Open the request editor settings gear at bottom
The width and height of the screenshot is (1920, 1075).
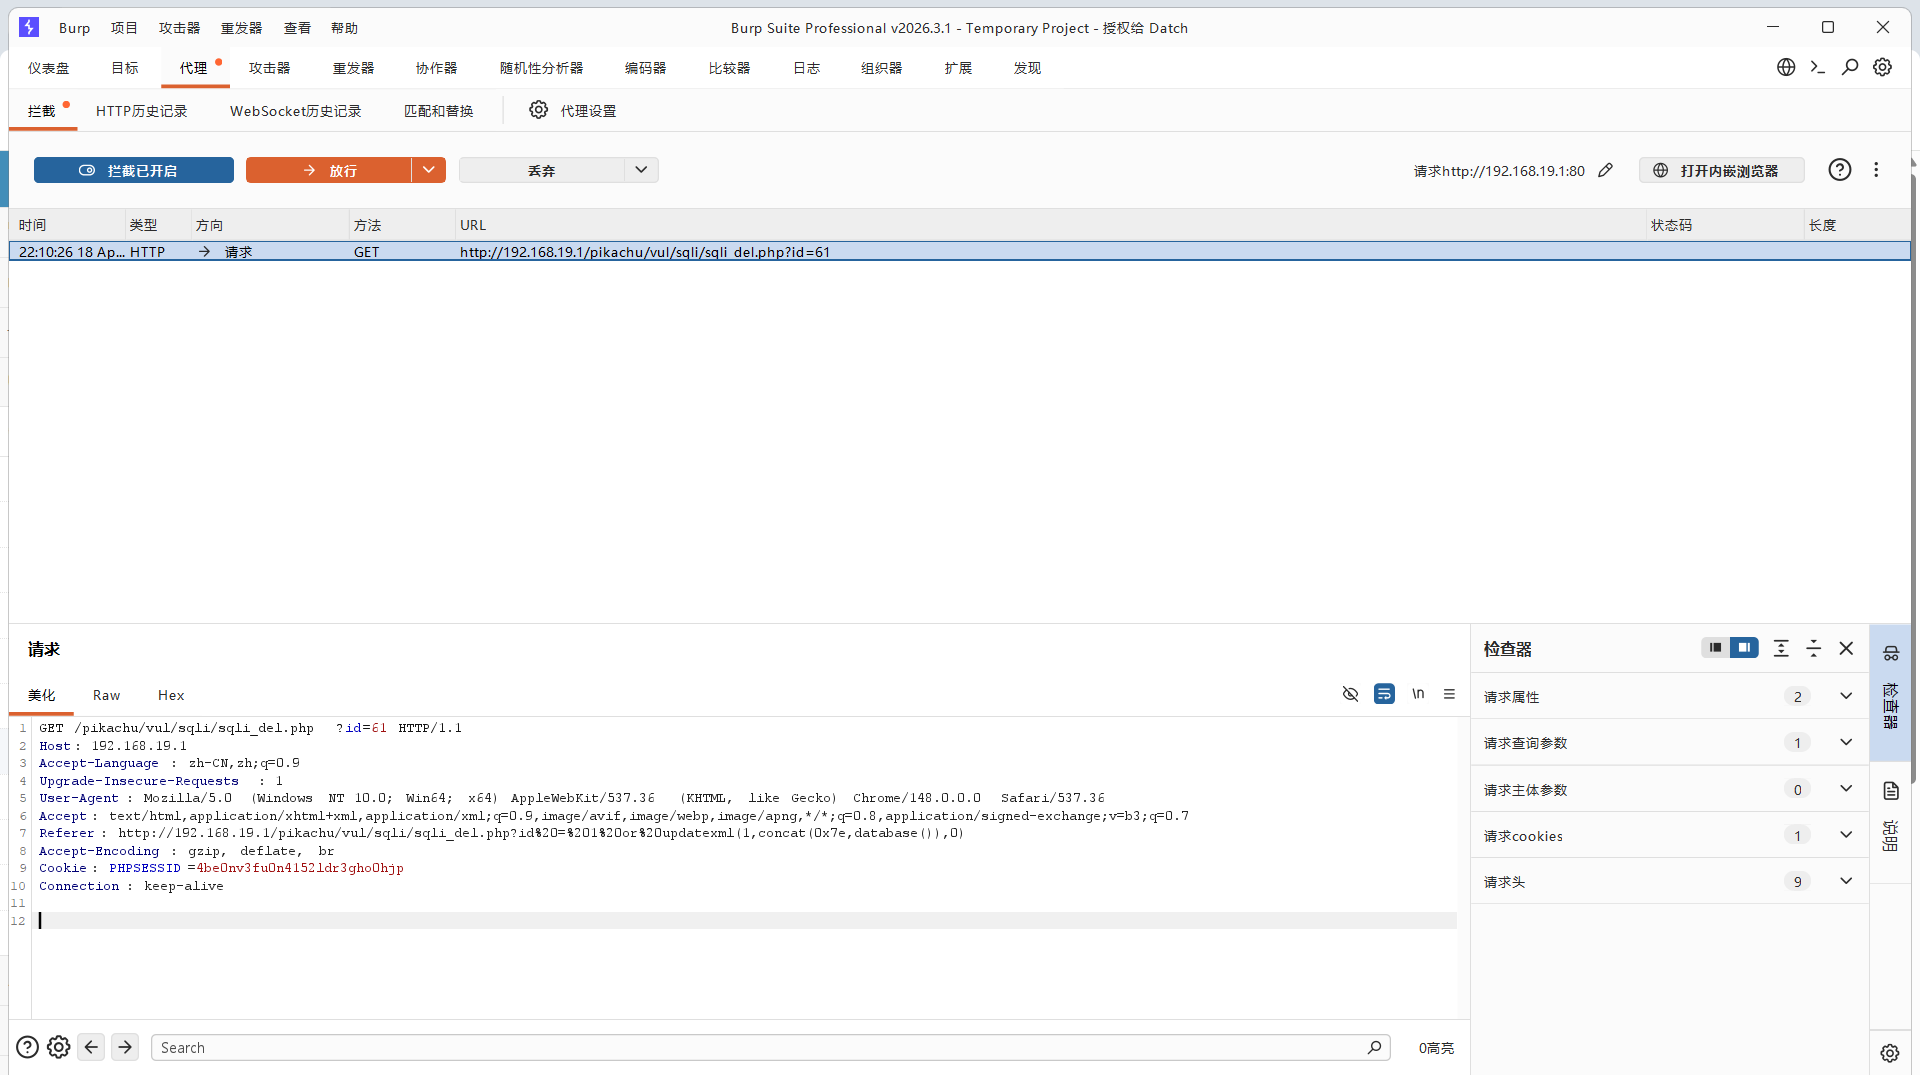(59, 1047)
